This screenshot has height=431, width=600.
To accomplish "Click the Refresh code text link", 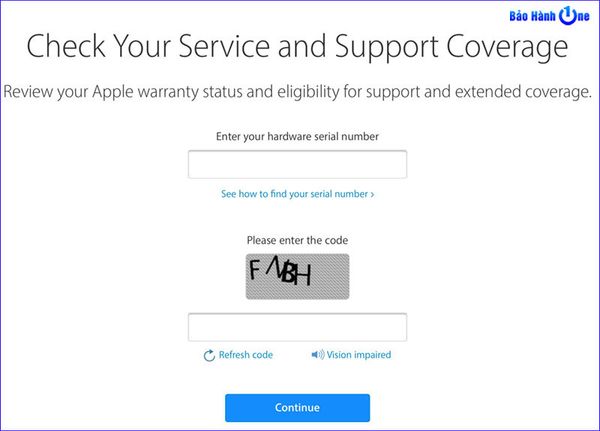I will (245, 355).
